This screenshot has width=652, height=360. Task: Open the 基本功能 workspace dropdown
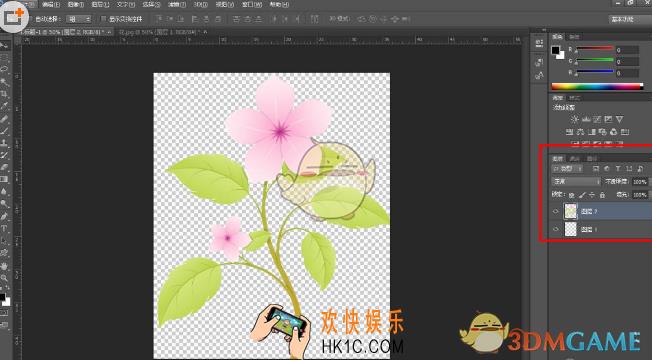[630, 19]
